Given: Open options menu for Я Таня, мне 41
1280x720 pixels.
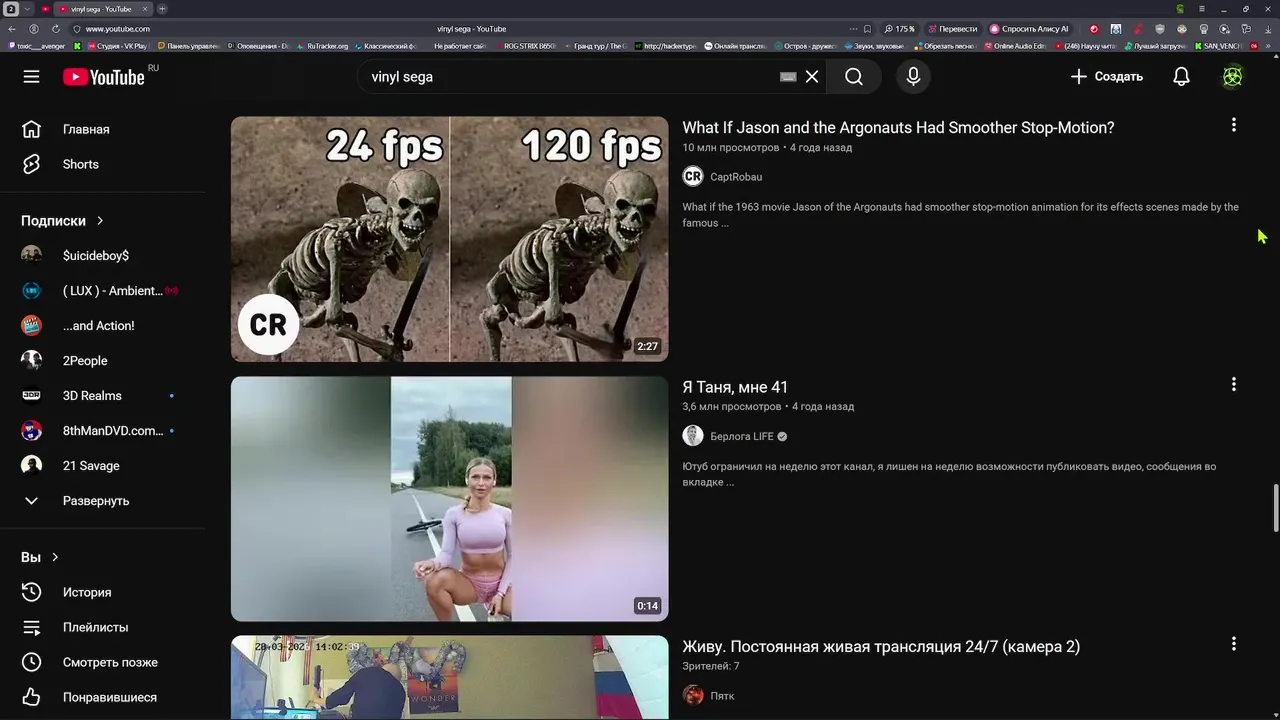Looking at the screenshot, I should click(1233, 384).
